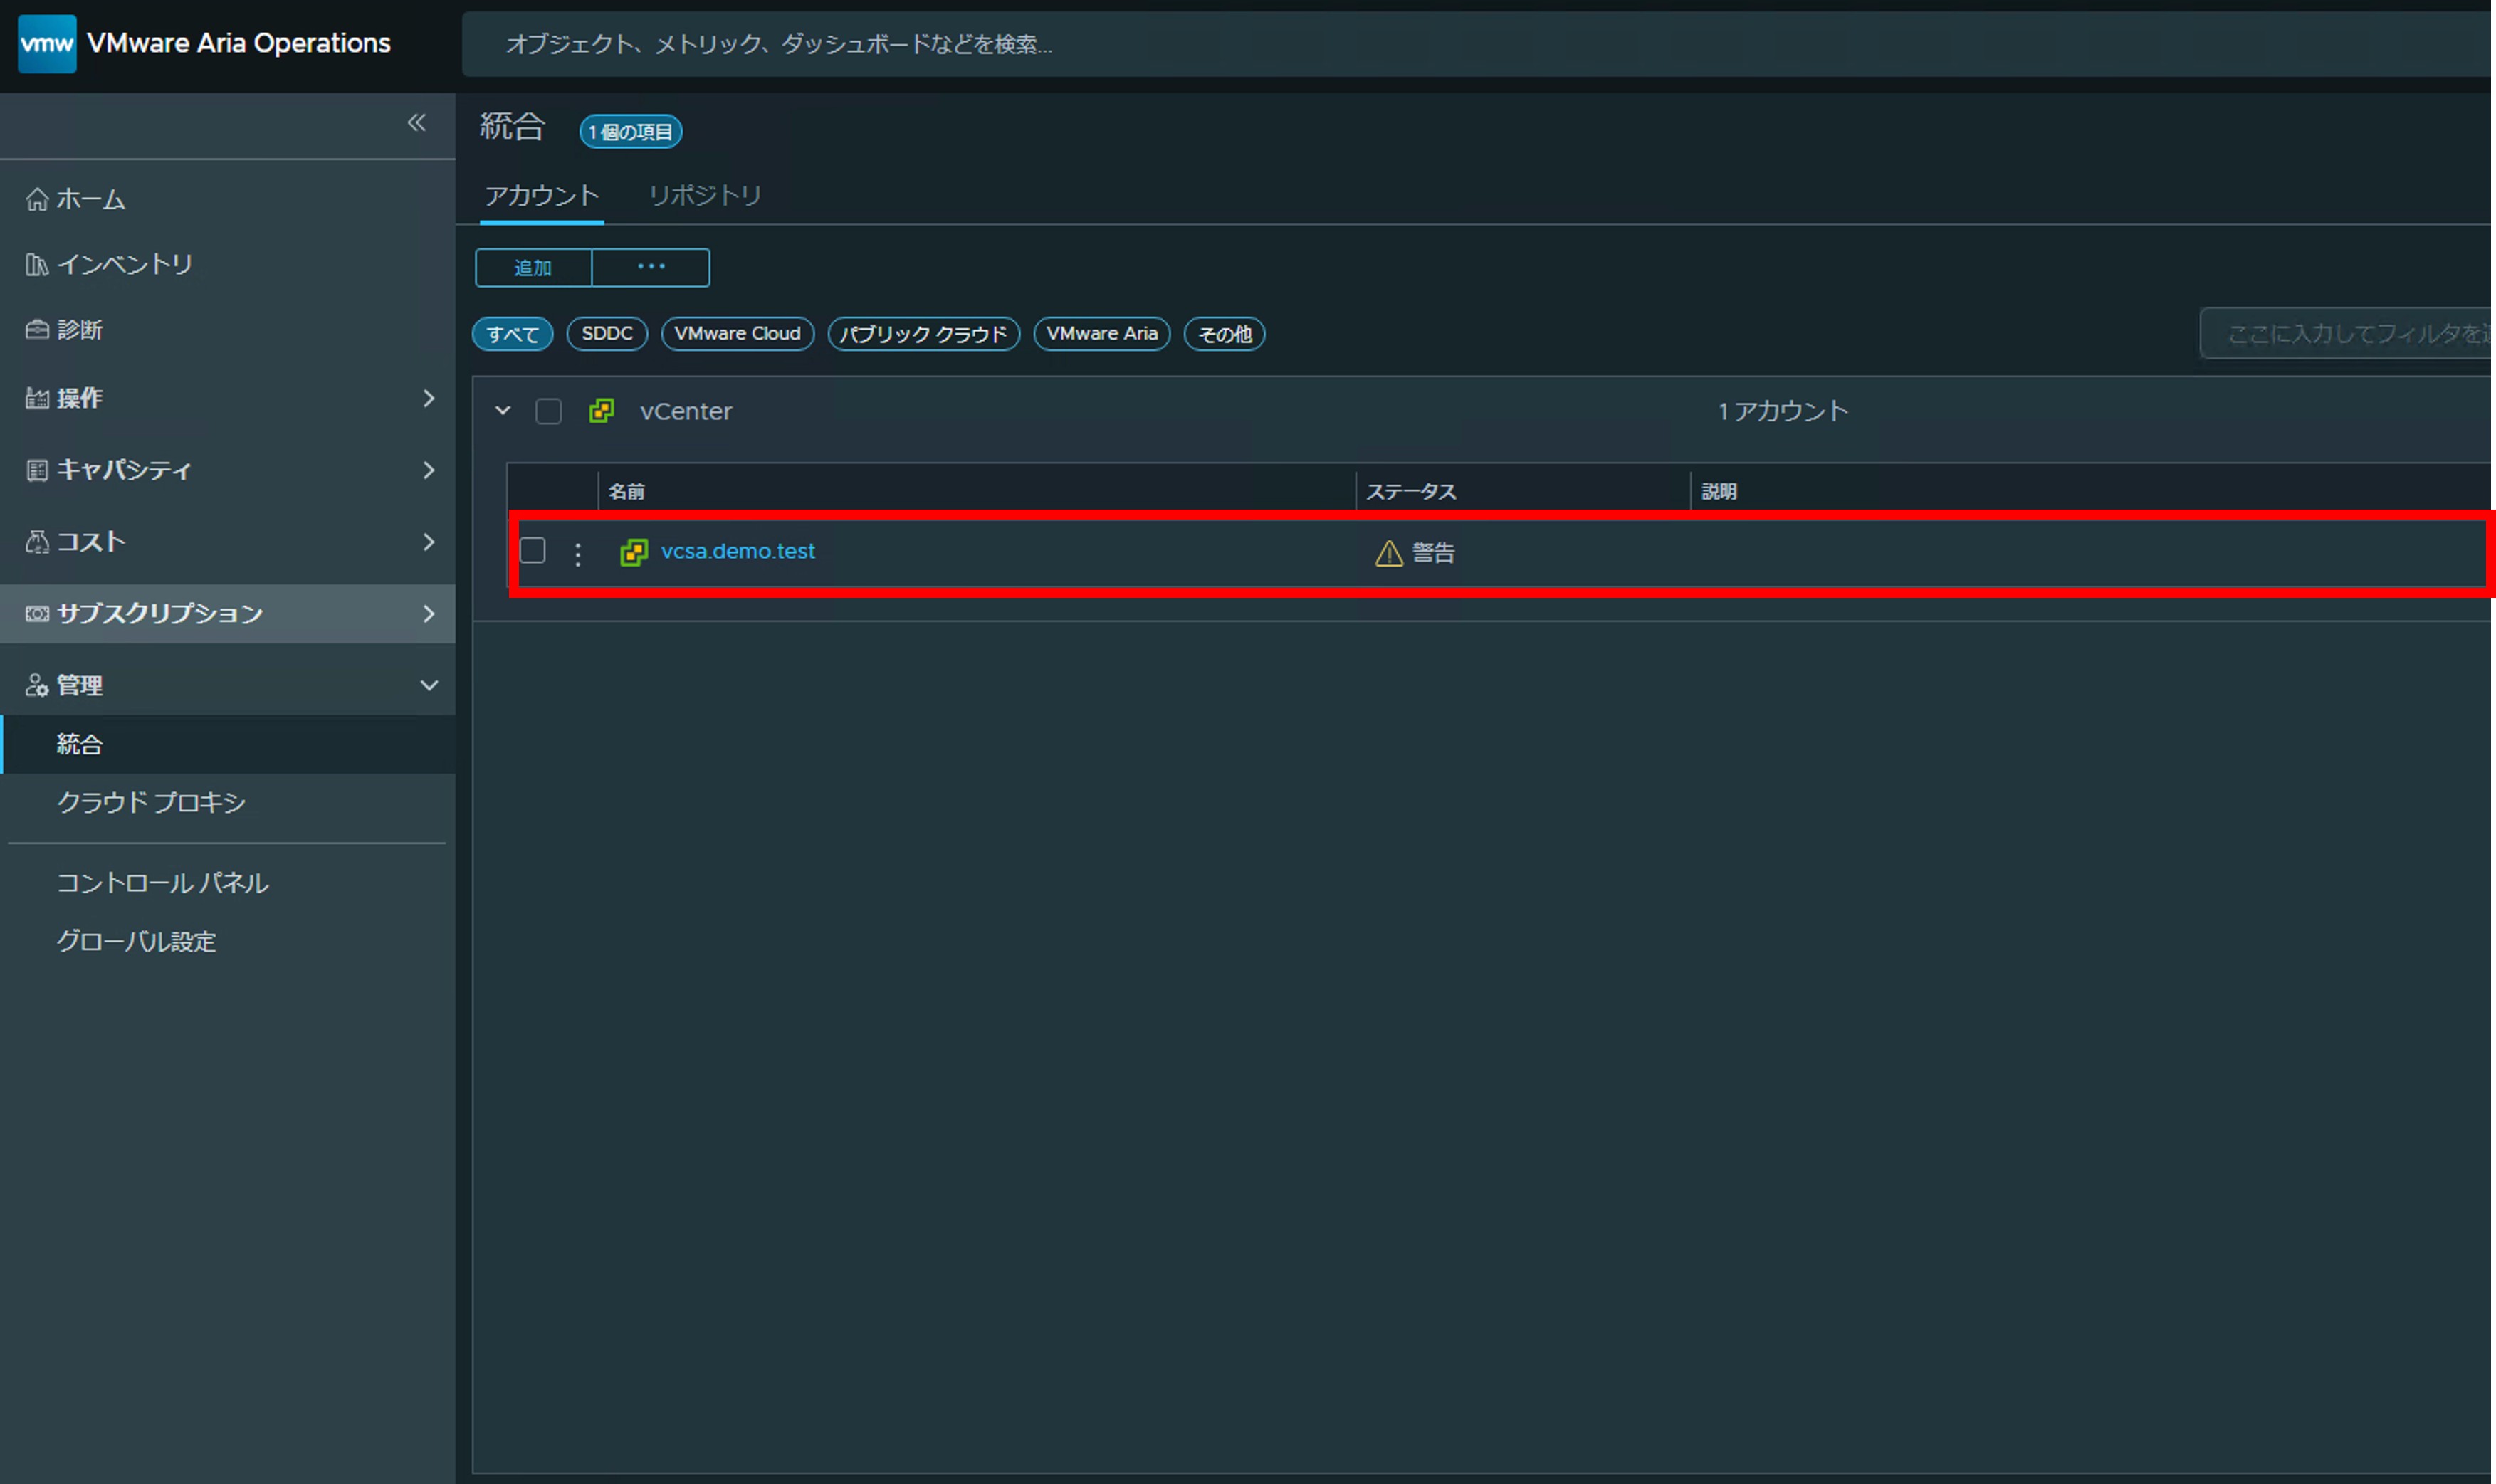The height and width of the screenshot is (1484, 2496).
Task: Click the 1個の項目 badge
Action: tap(631, 132)
